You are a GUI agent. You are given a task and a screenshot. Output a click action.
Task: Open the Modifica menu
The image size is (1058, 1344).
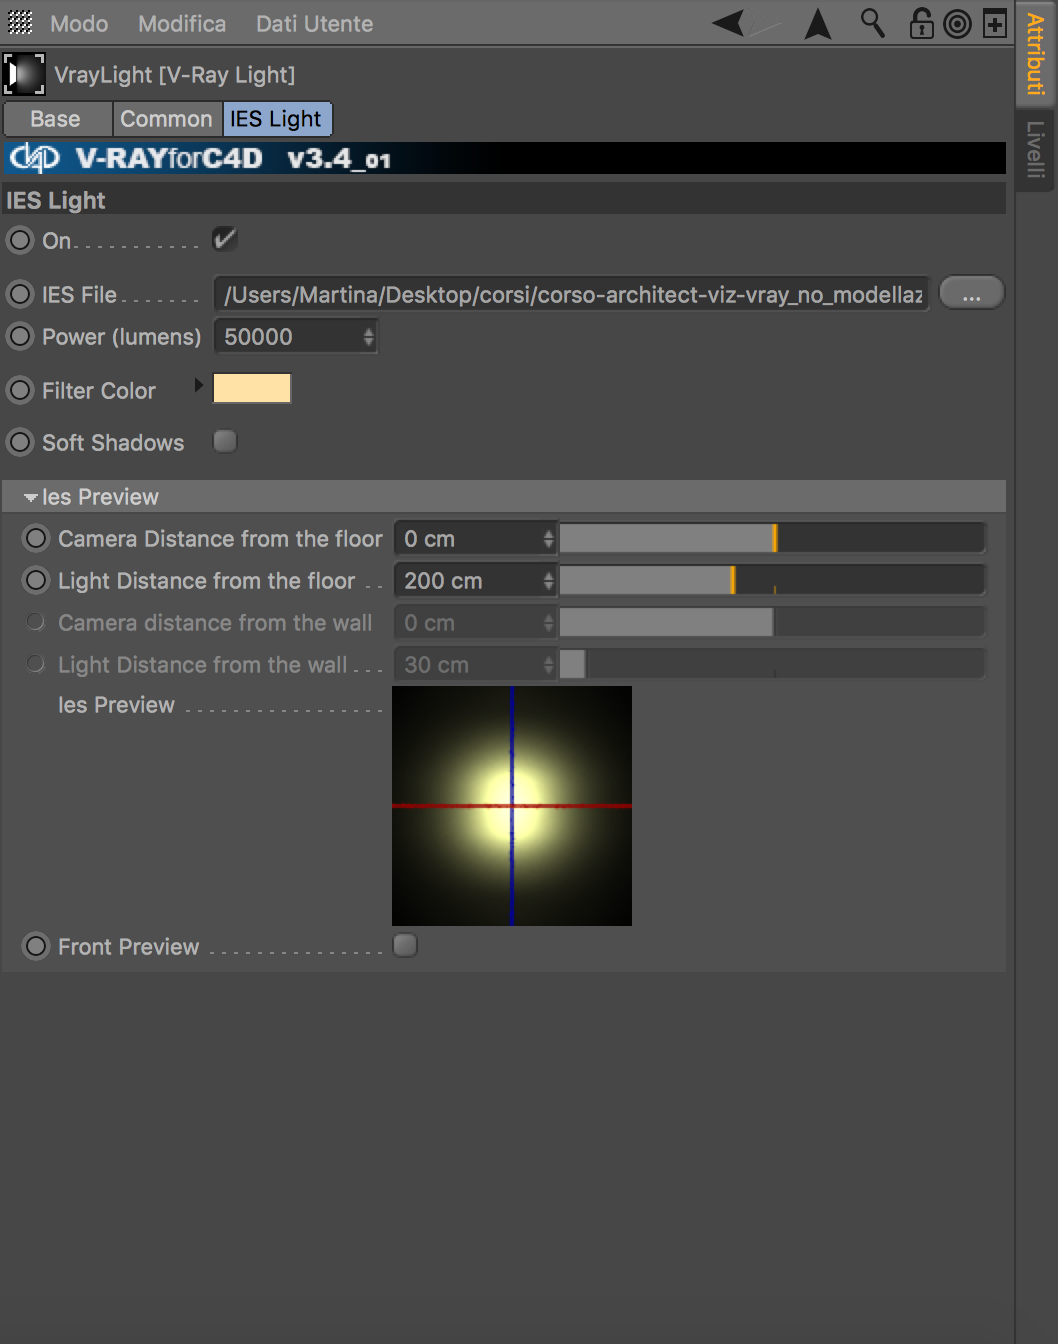click(x=182, y=23)
